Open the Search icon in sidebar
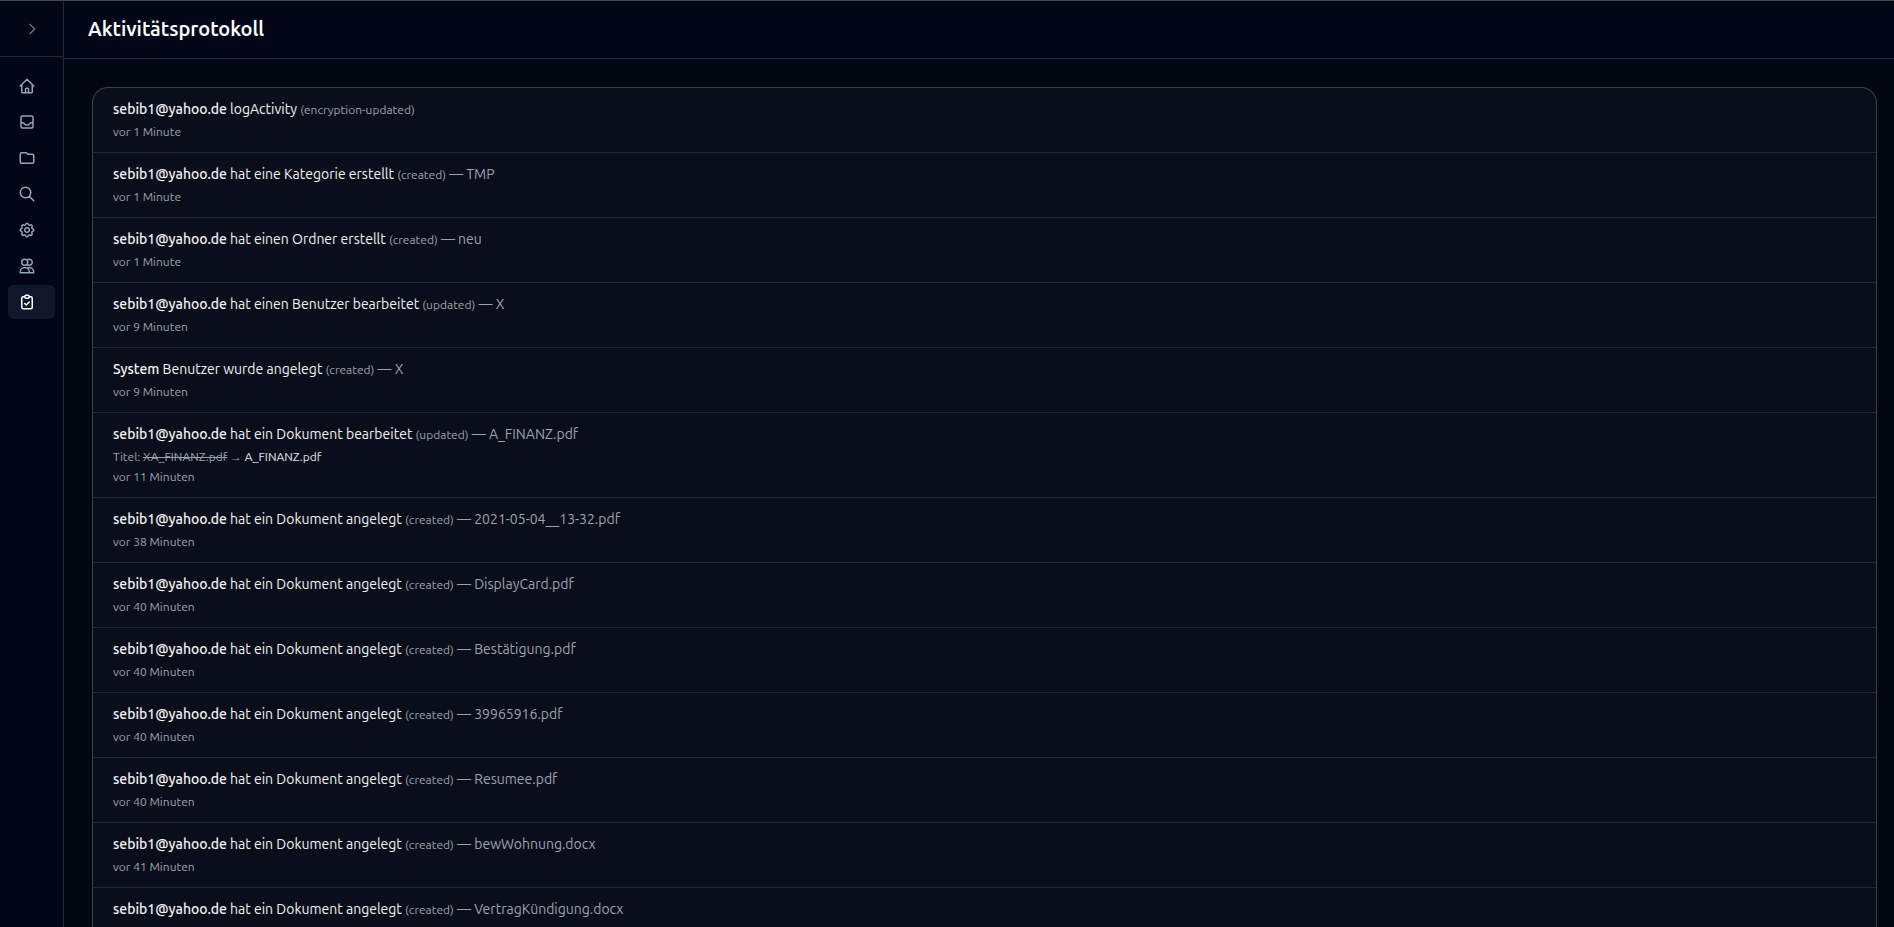The width and height of the screenshot is (1894, 927). point(27,194)
